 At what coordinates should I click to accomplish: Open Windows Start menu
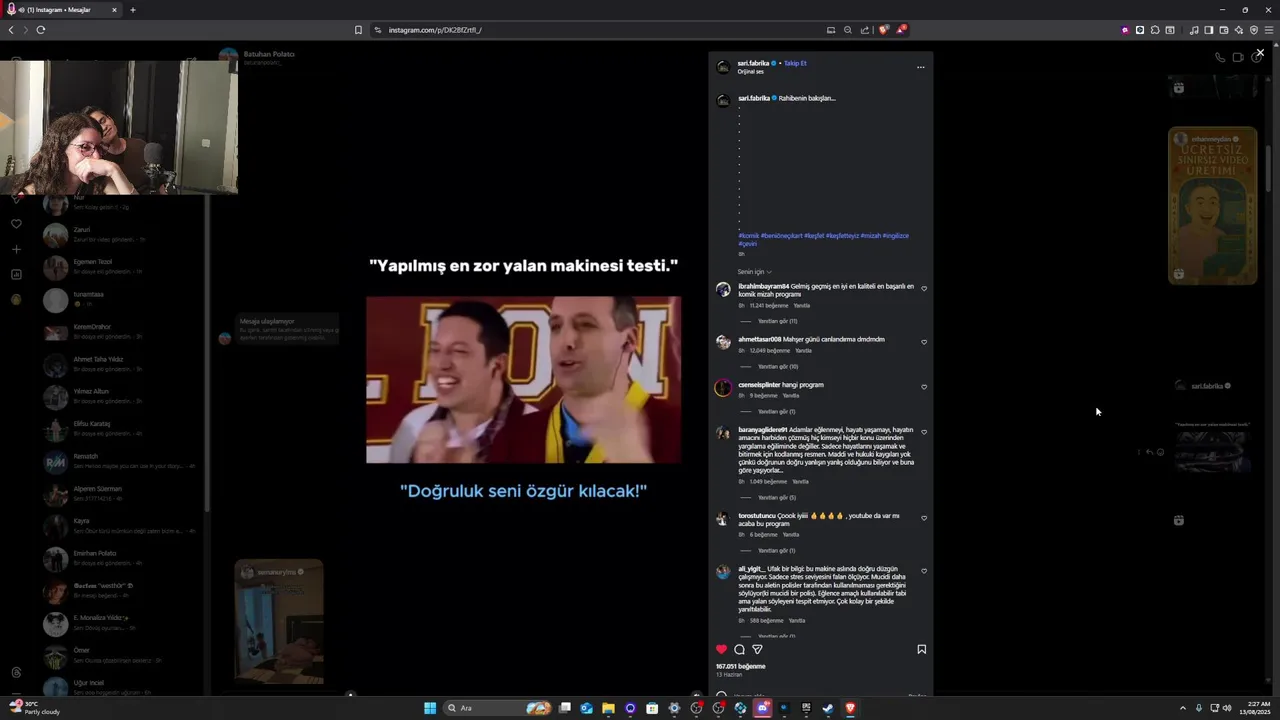click(430, 708)
